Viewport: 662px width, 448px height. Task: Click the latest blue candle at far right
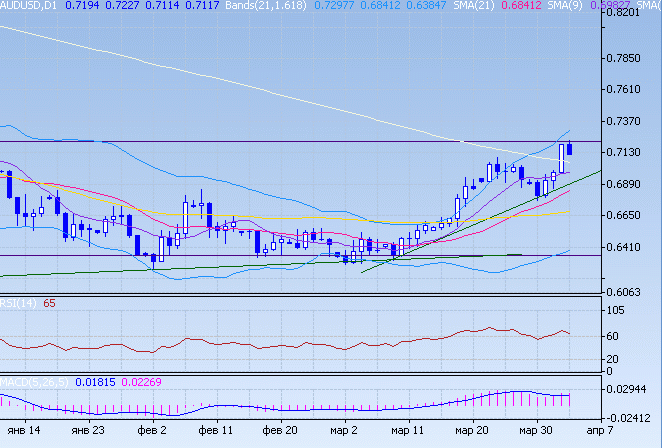point(569,149)
